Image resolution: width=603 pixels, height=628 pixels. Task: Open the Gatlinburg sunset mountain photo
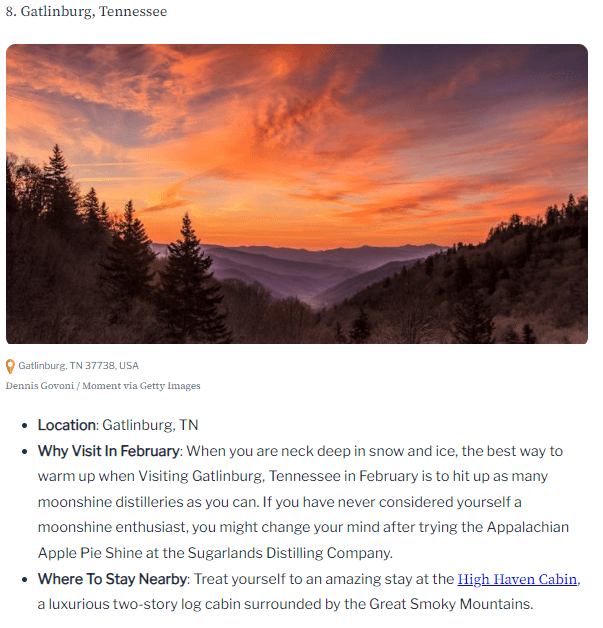pos(296,194)
